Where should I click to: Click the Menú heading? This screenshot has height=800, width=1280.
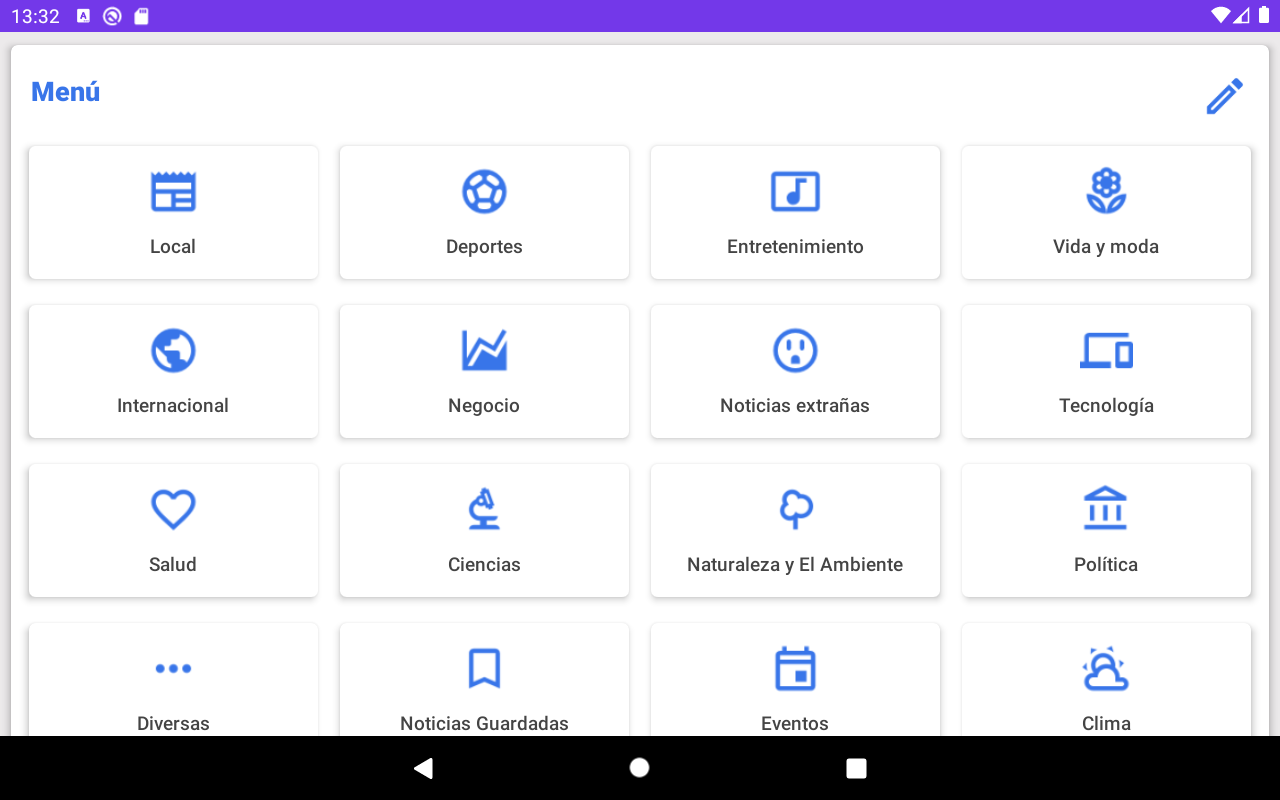[x=66, y=92]
